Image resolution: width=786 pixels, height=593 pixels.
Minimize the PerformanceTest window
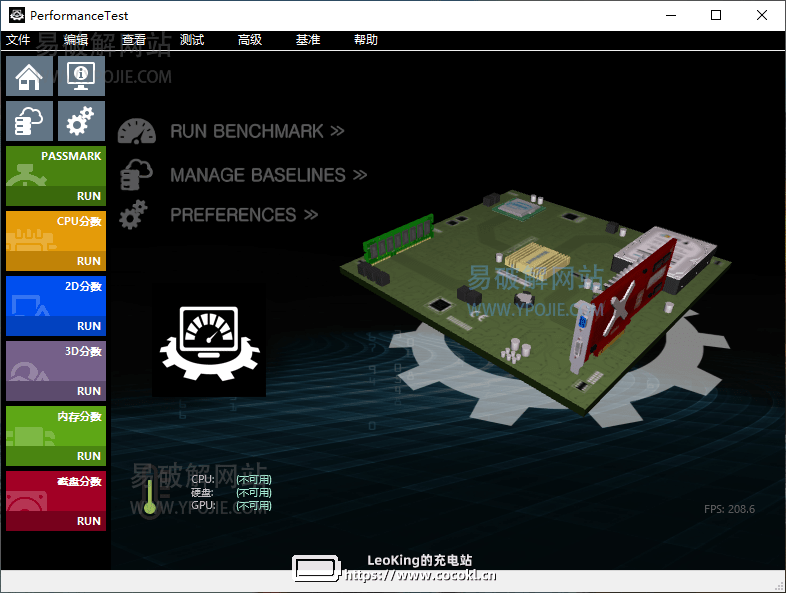[671, 15]
